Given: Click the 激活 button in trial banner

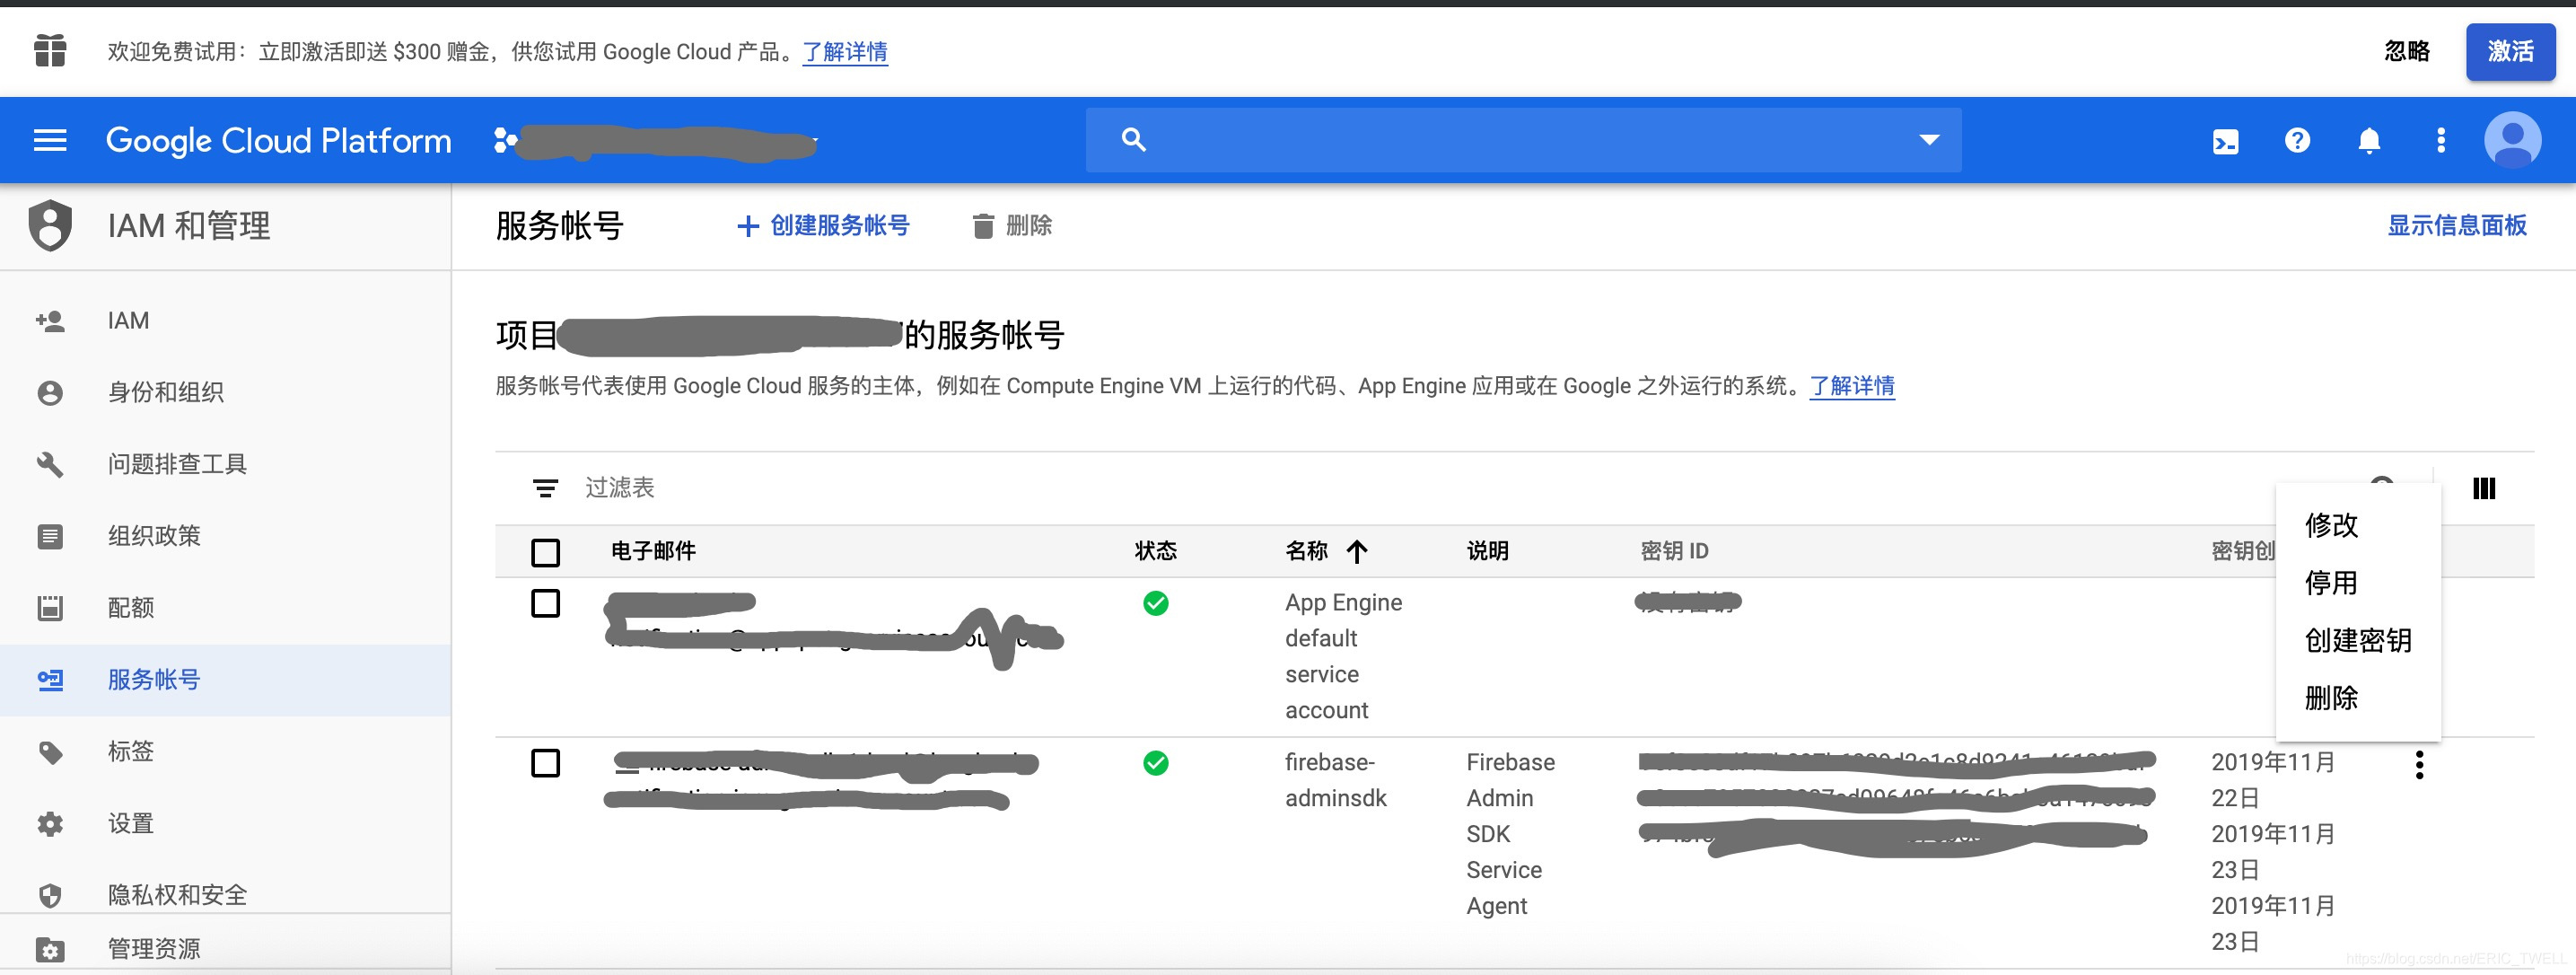Looking at the screenshot, I should (x=2510, y=51).
